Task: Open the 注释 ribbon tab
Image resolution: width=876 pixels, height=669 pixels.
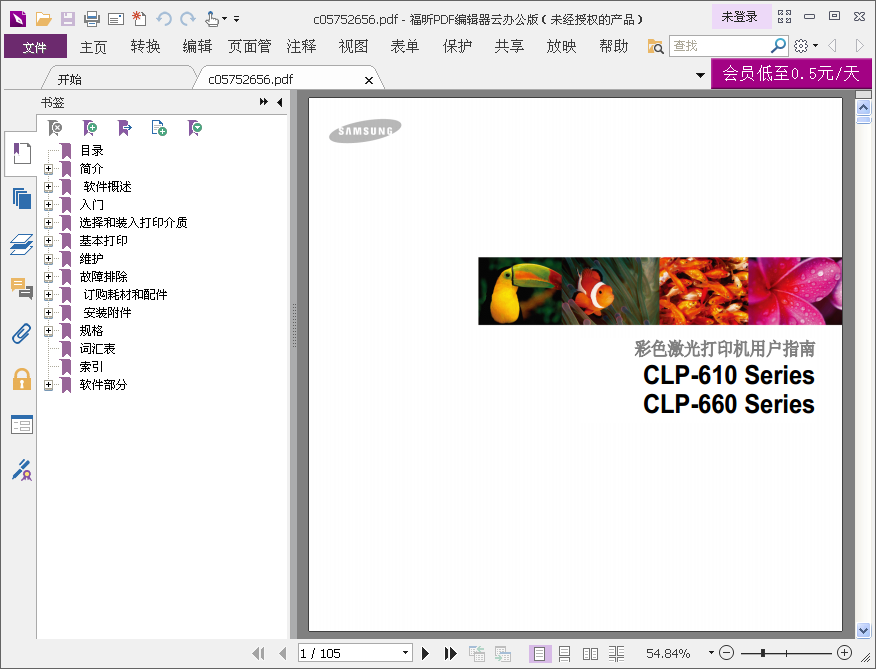Action: click(x=302, y=46)
